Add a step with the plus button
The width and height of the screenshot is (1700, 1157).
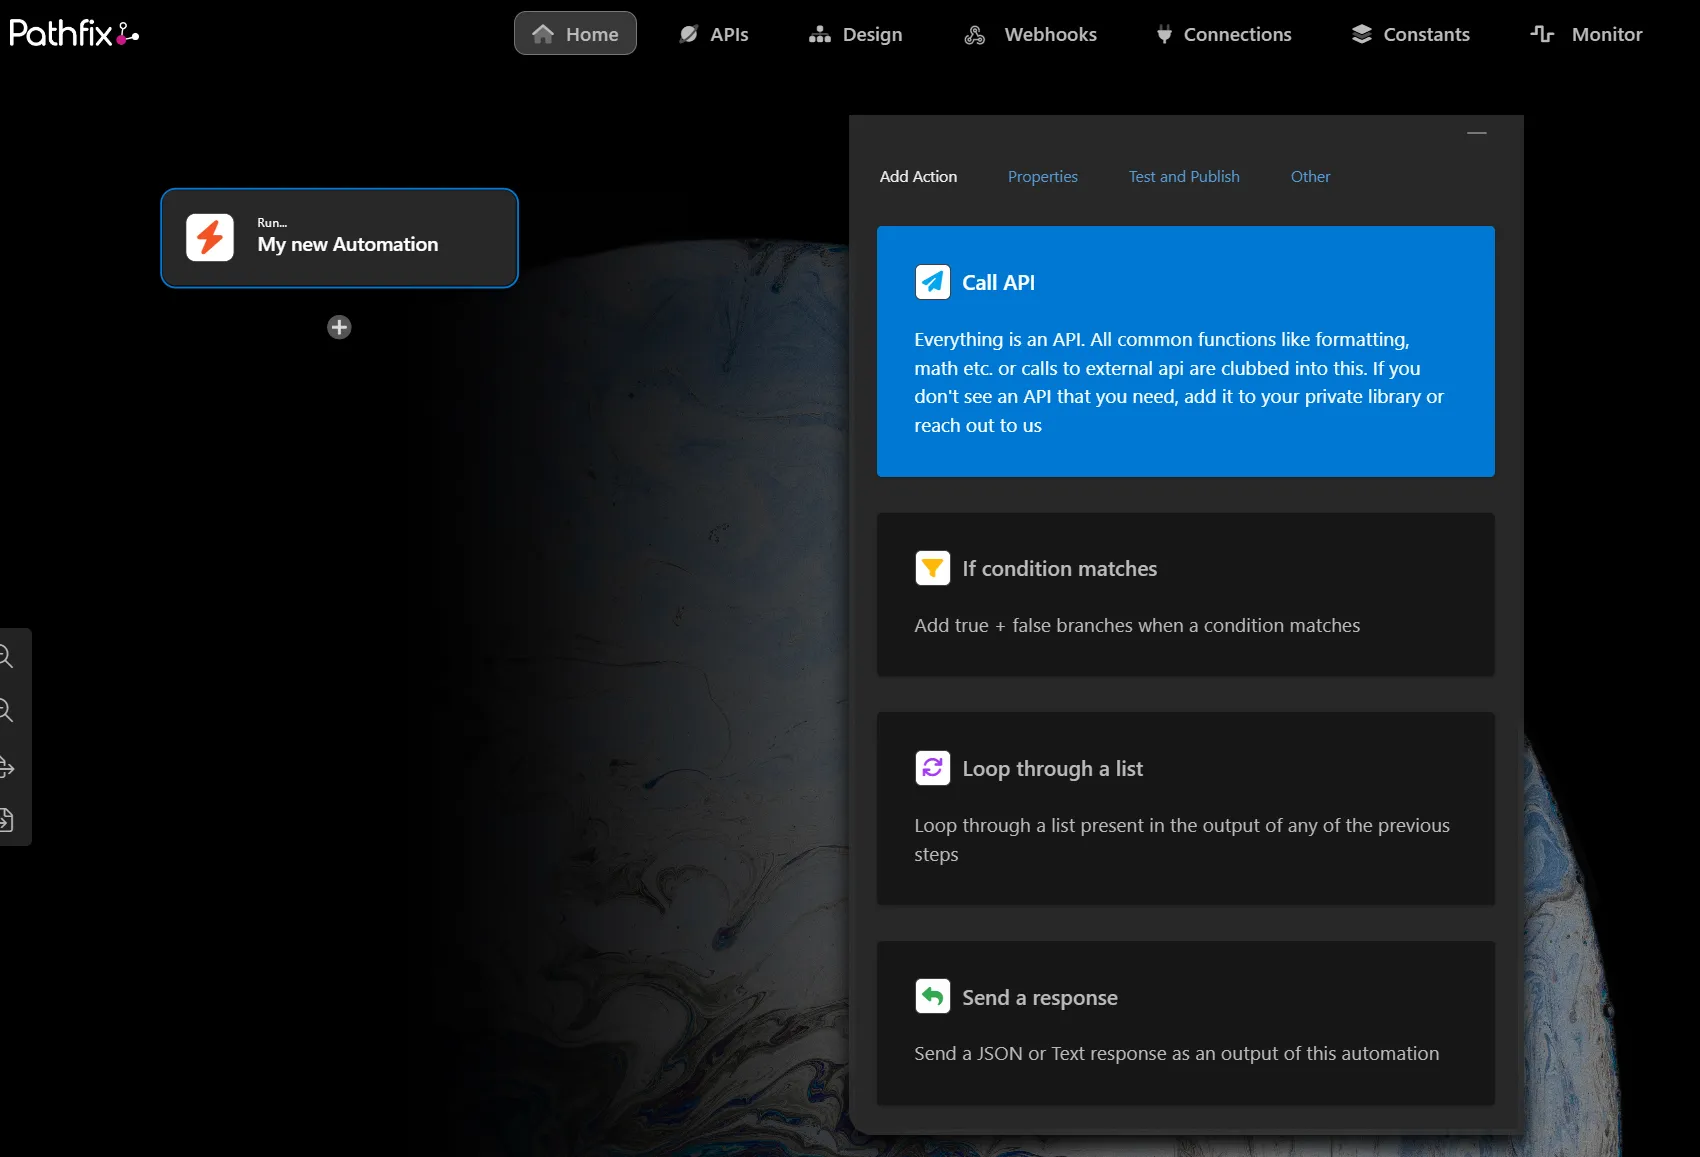point(339,327)
